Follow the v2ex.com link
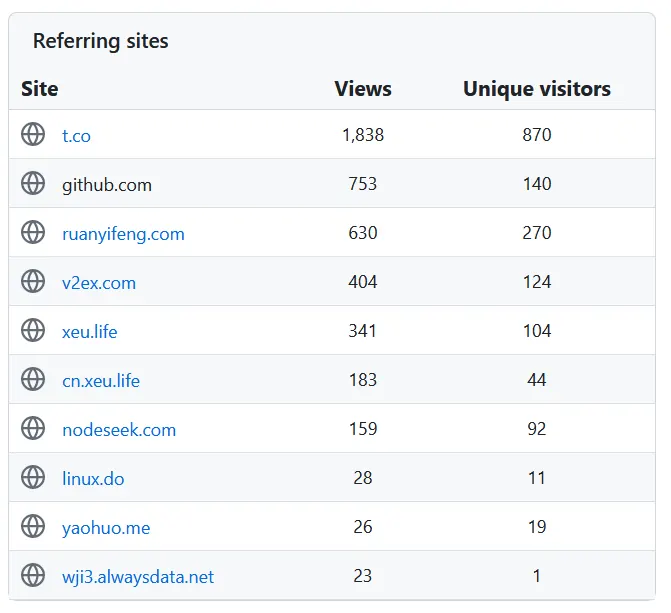Image resolution: width=671 pixels, height=613 pixels. click(x=99, y=283)
